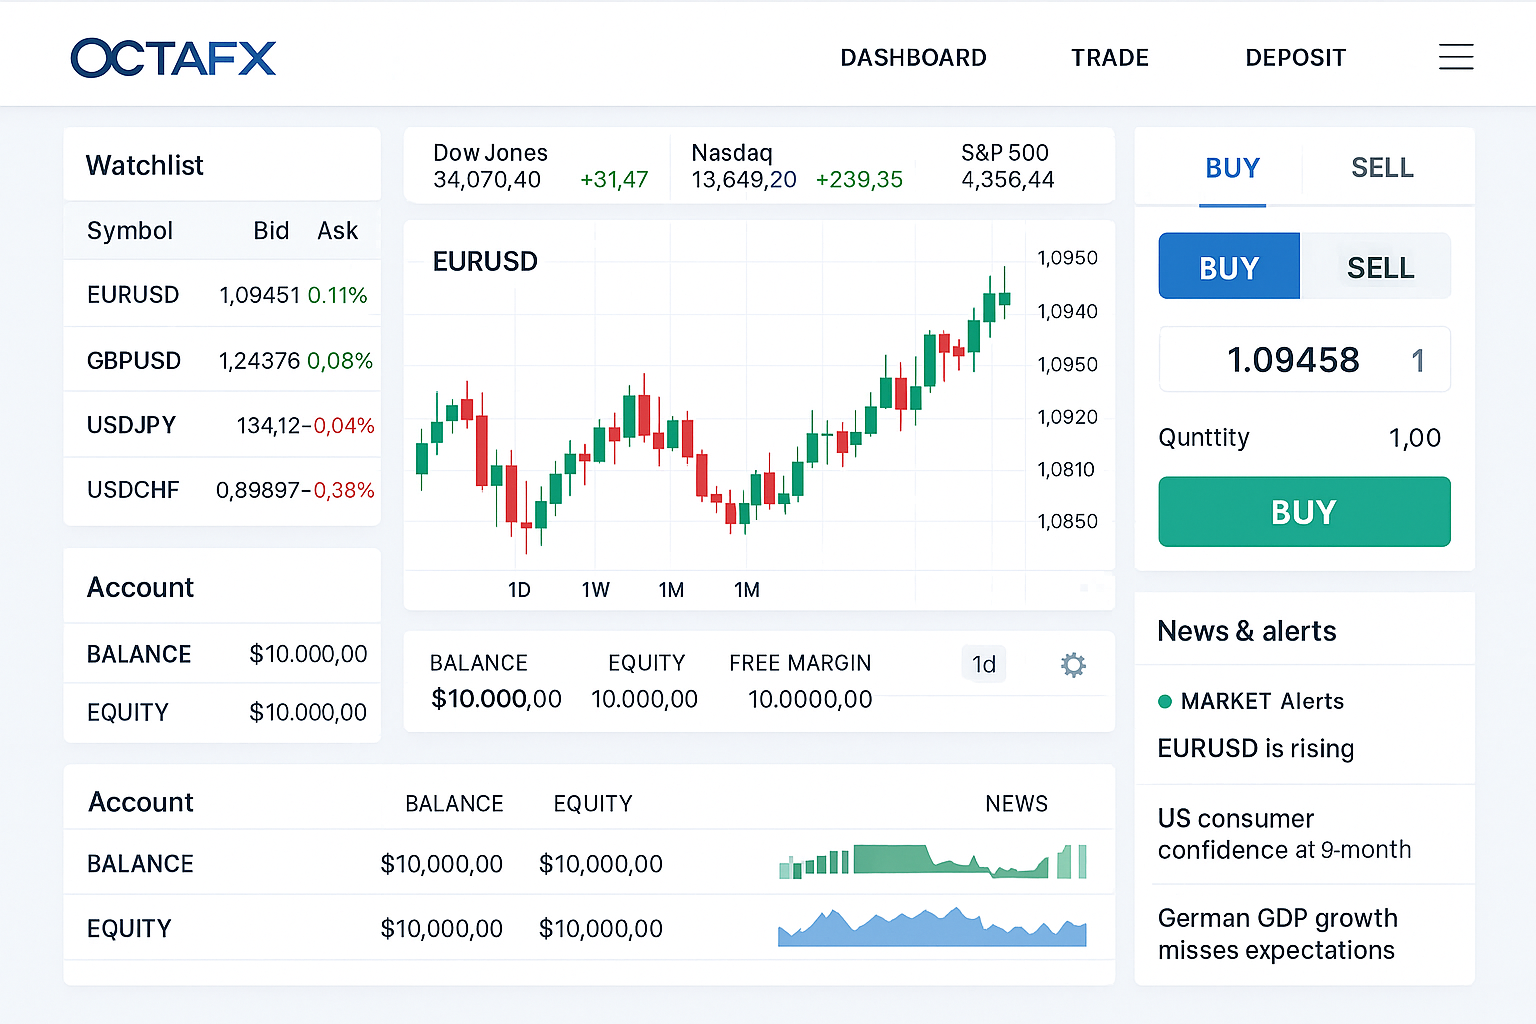The image size is (1536, 1024).
Task: Switch to the top BUY tab
Action: point(1232,168)
